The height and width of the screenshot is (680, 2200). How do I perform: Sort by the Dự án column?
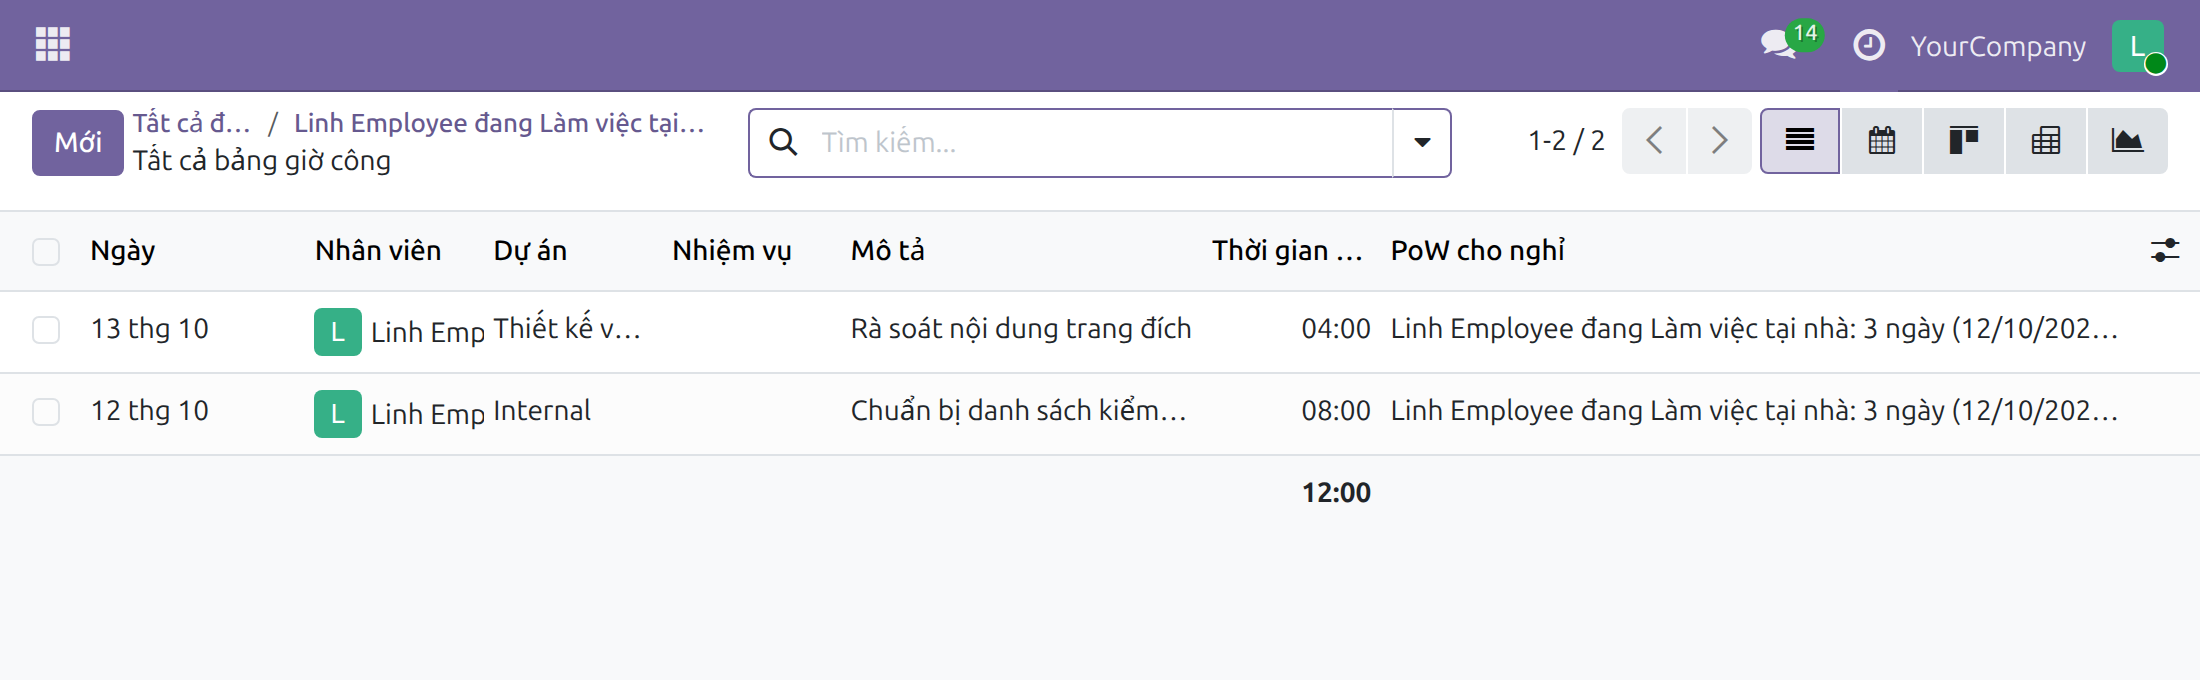click(x=530, y=251)
